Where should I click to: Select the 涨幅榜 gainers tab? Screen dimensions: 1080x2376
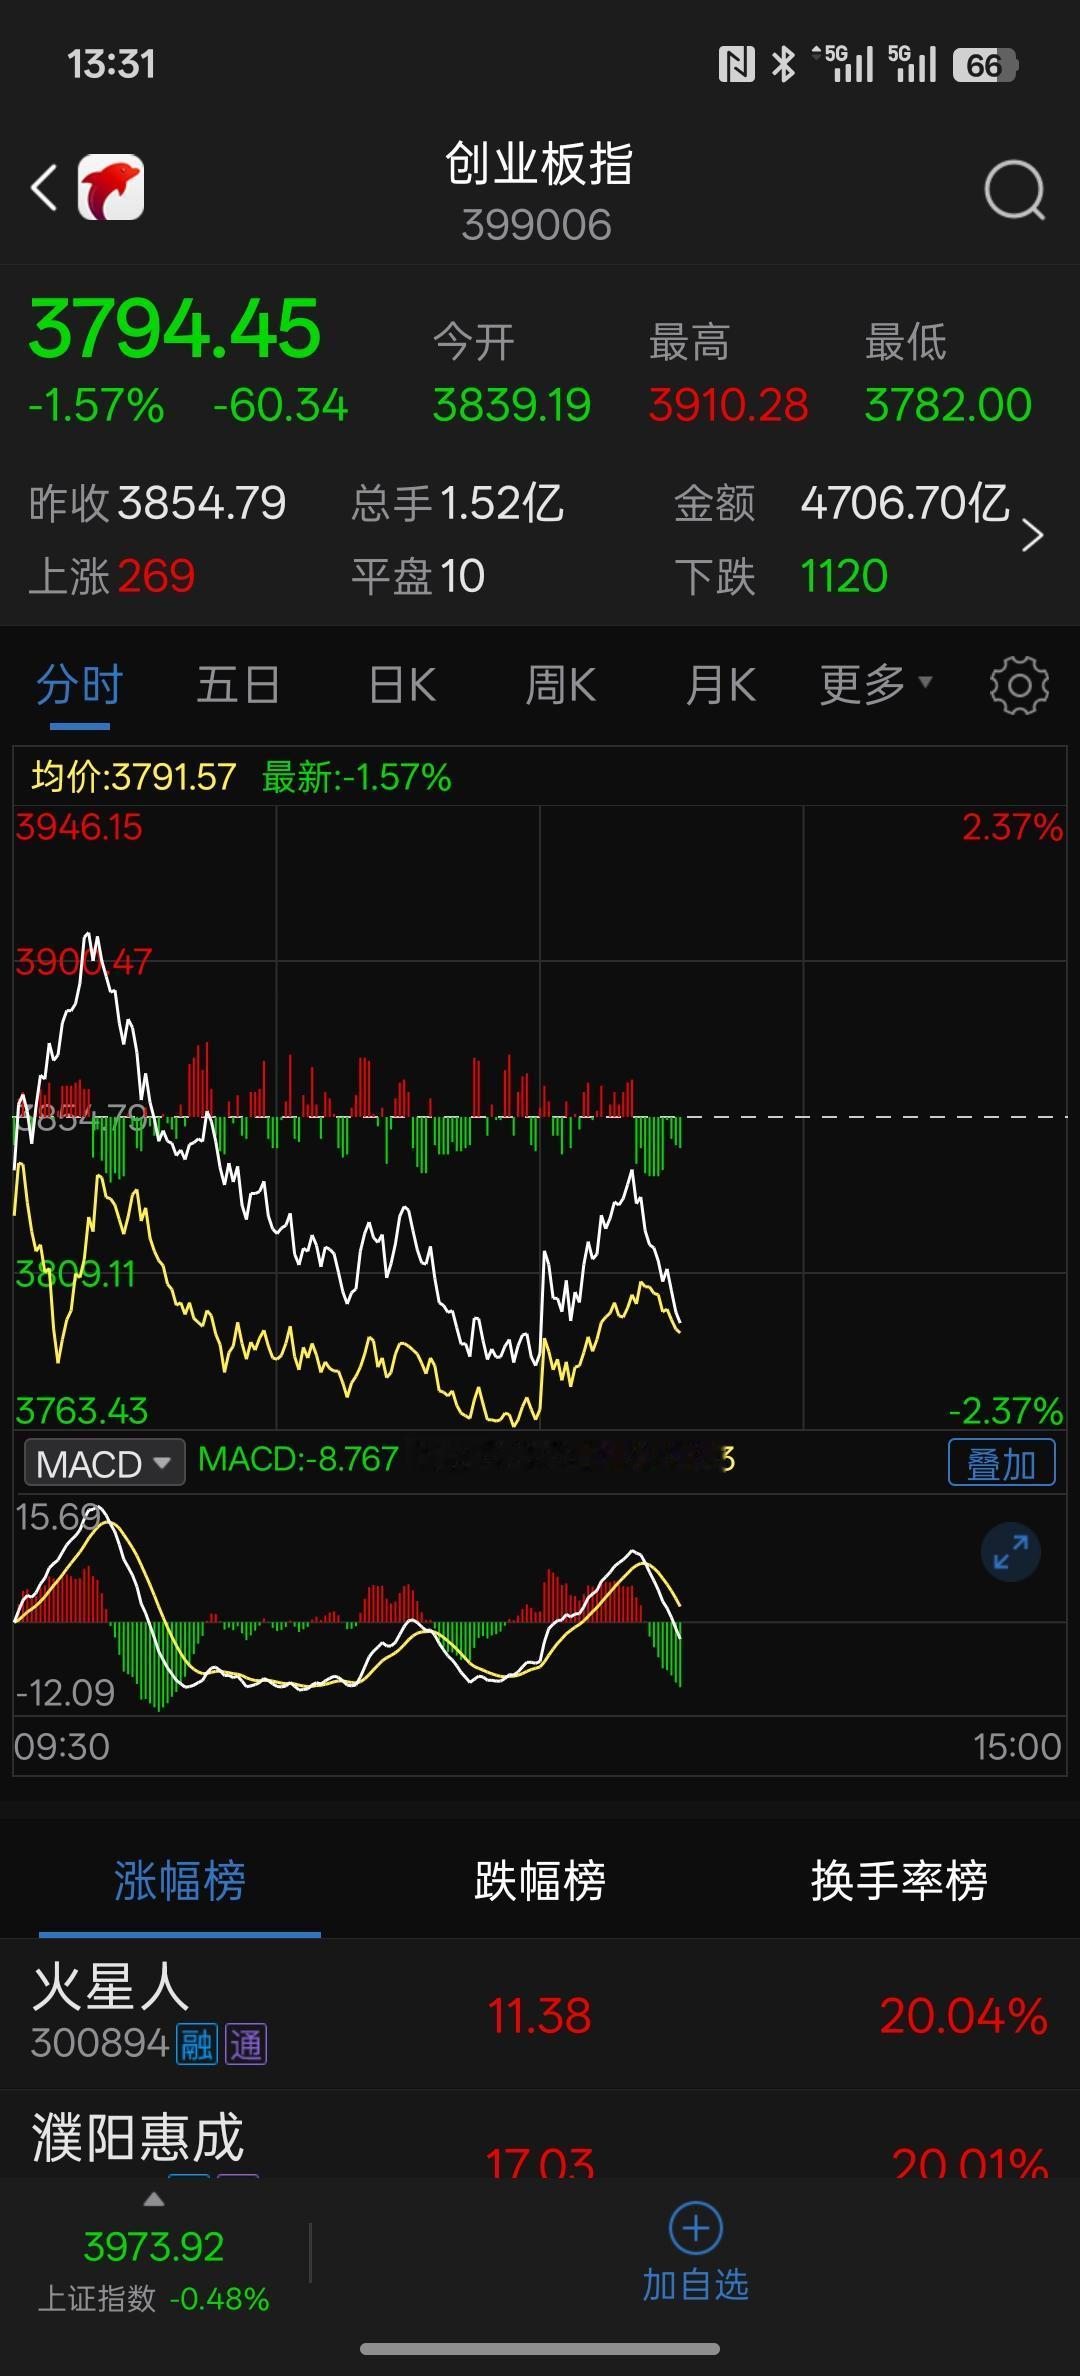click(180, 1880)
